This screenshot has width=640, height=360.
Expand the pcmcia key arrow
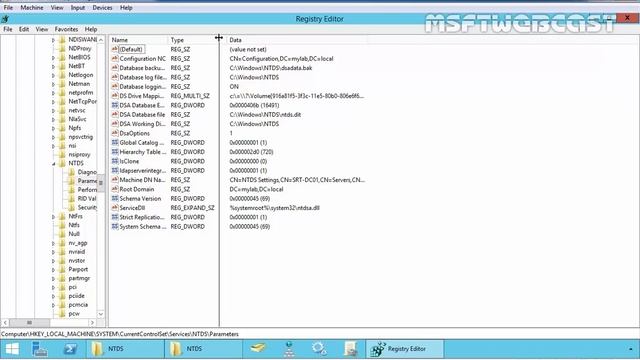pos(53,305)
